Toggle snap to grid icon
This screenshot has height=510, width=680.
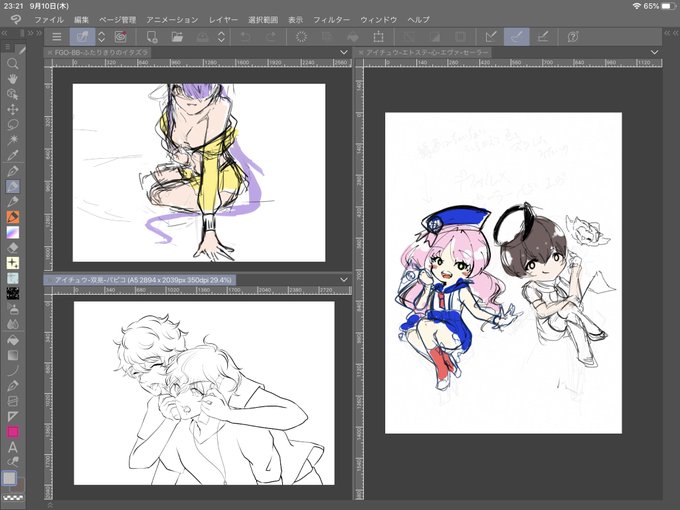(543, 37)
